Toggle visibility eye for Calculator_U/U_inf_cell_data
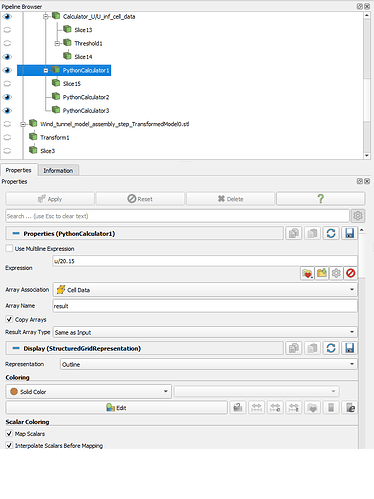The height and width of the screenshot is (499, 374). (7, 16)
